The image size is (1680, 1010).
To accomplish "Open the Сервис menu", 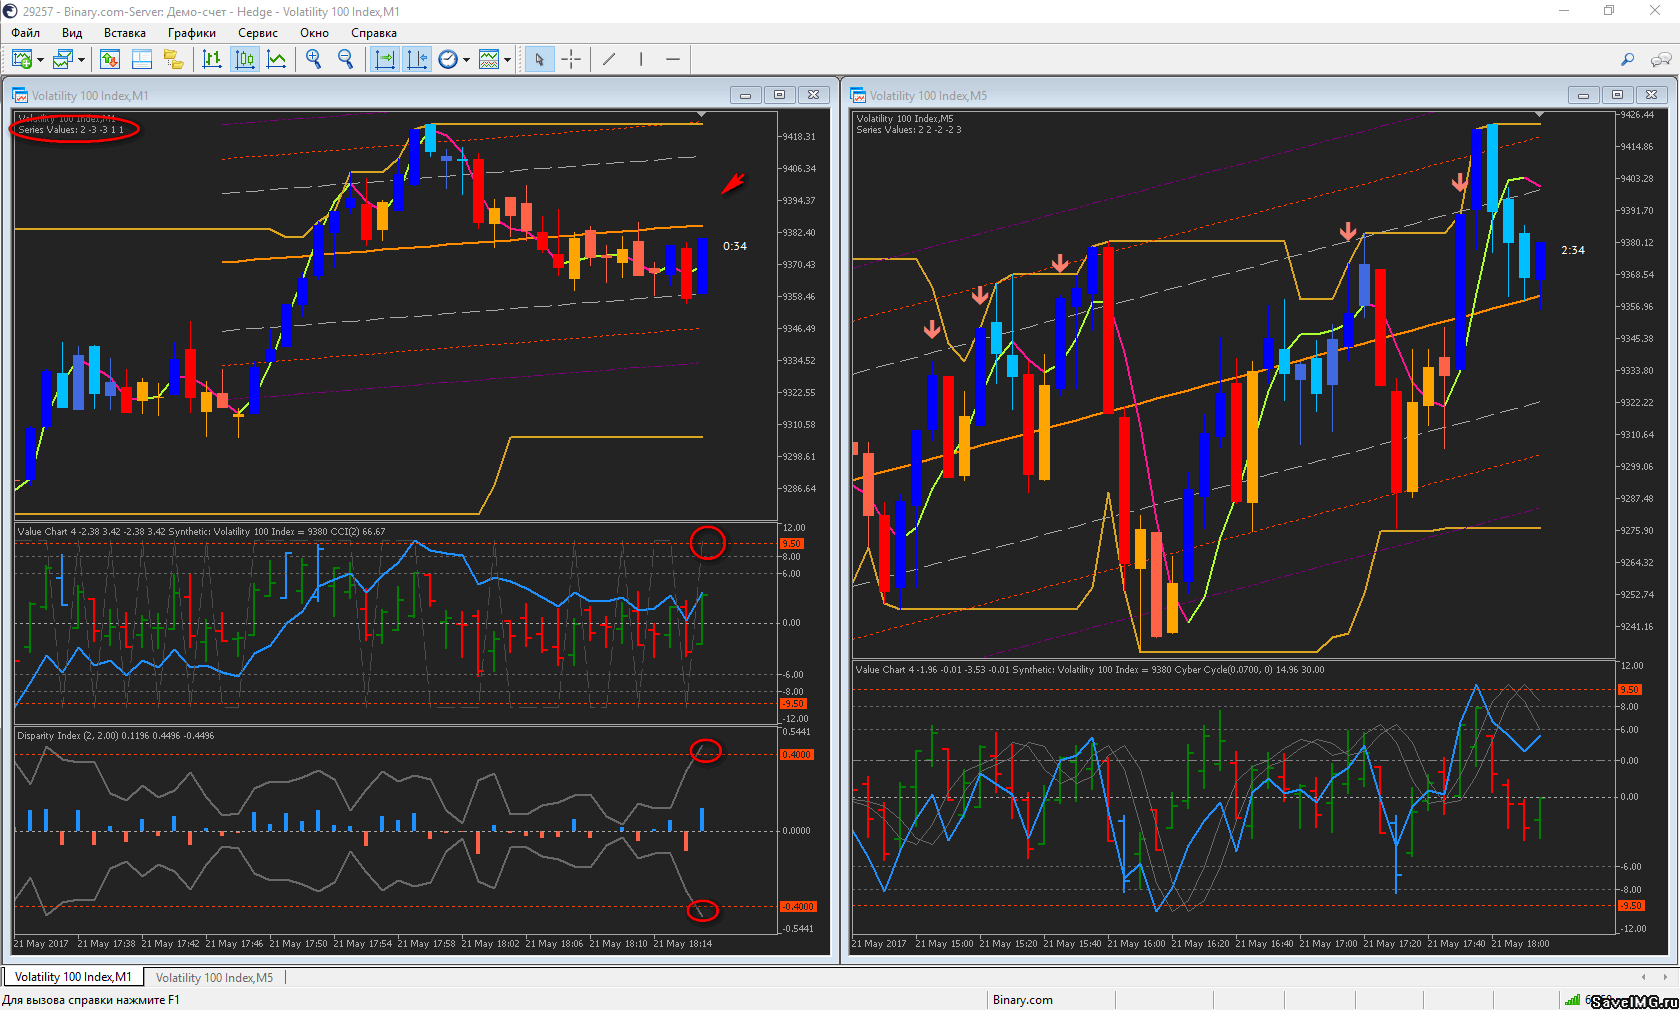I will click(257, 33).
